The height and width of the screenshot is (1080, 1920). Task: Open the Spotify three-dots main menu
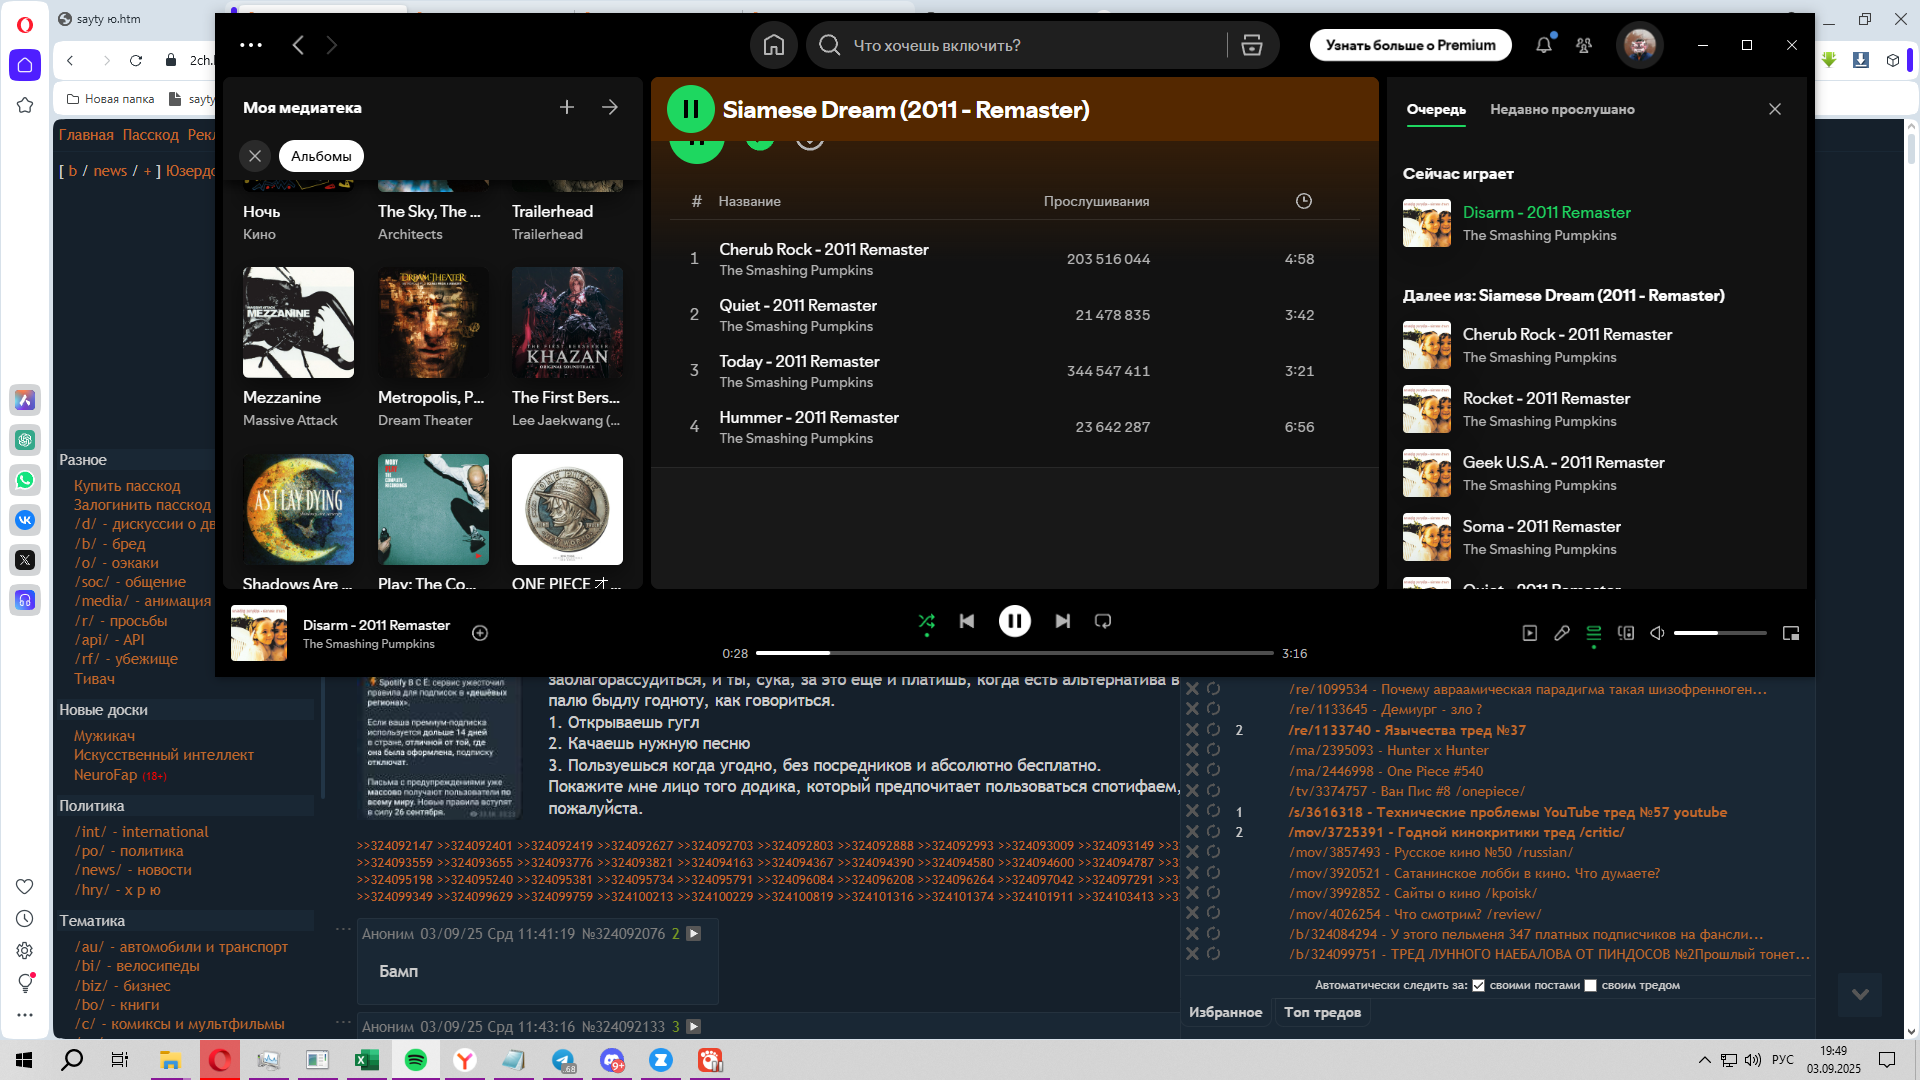tap(251, 45)
